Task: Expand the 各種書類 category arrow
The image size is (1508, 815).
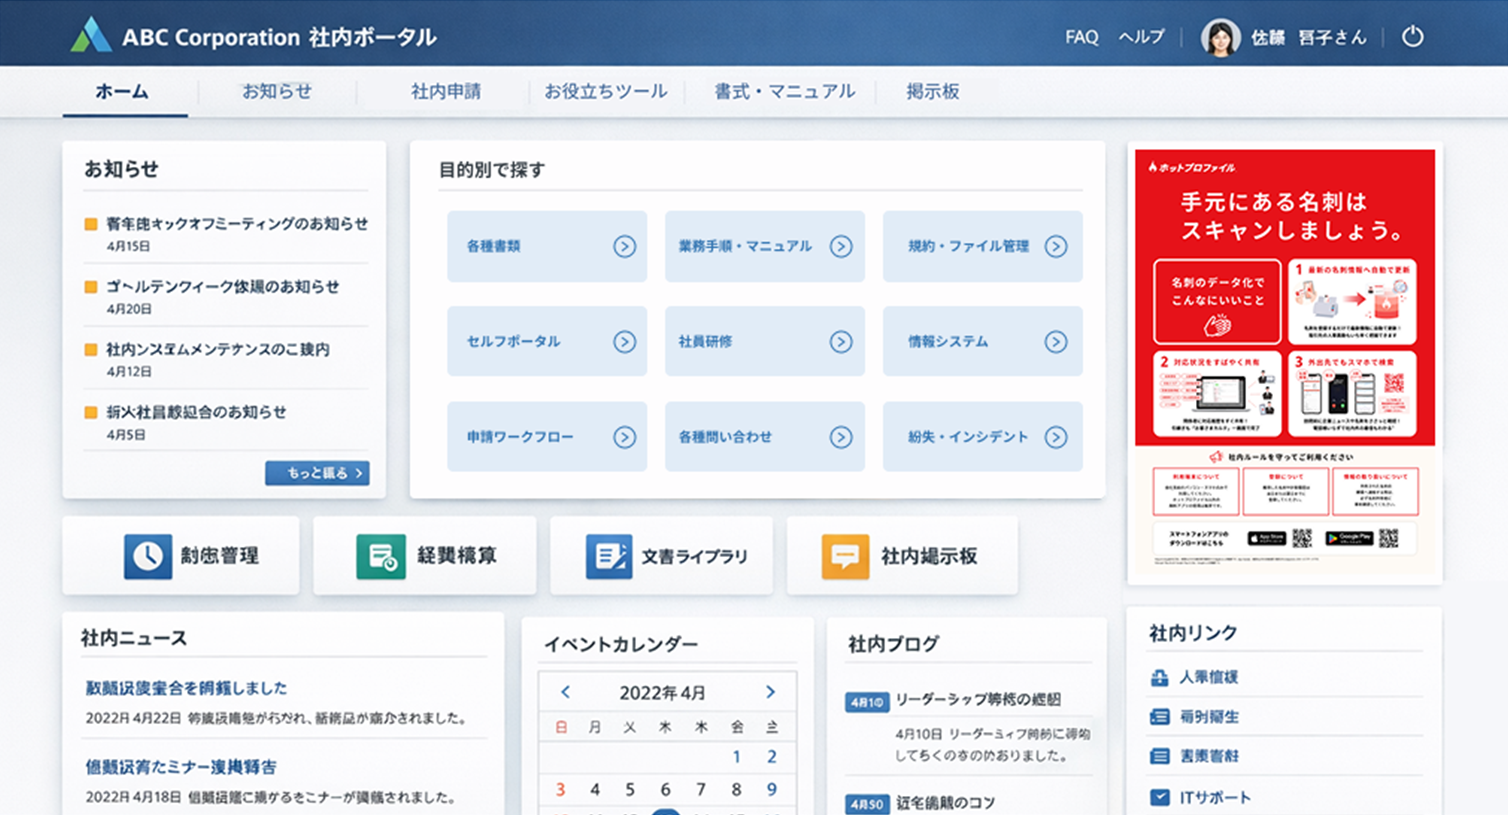Action: coord(624,246)
